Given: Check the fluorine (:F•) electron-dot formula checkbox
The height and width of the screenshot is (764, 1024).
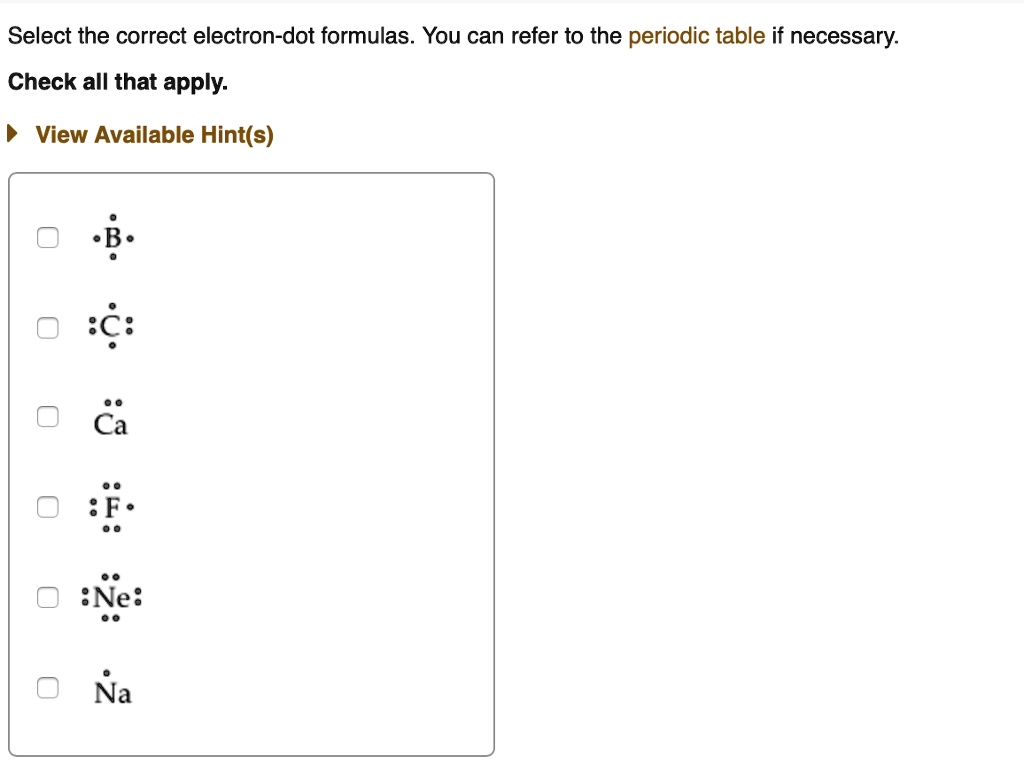Looking at the screenshot, I should [47, 507].
